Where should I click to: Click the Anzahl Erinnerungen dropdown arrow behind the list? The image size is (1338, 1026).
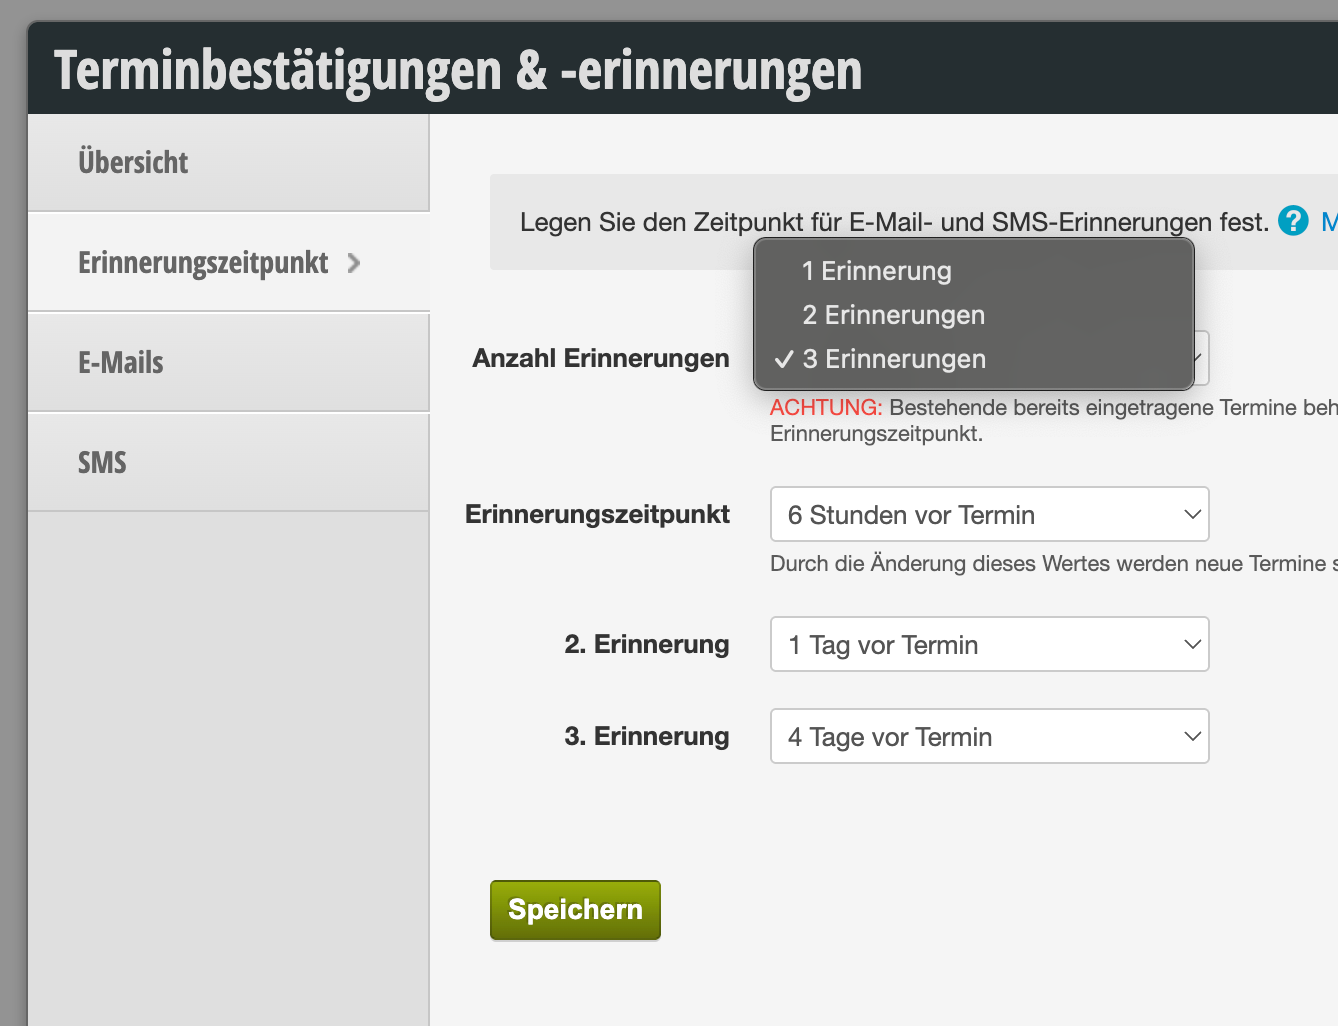(x=1201, y=358)
